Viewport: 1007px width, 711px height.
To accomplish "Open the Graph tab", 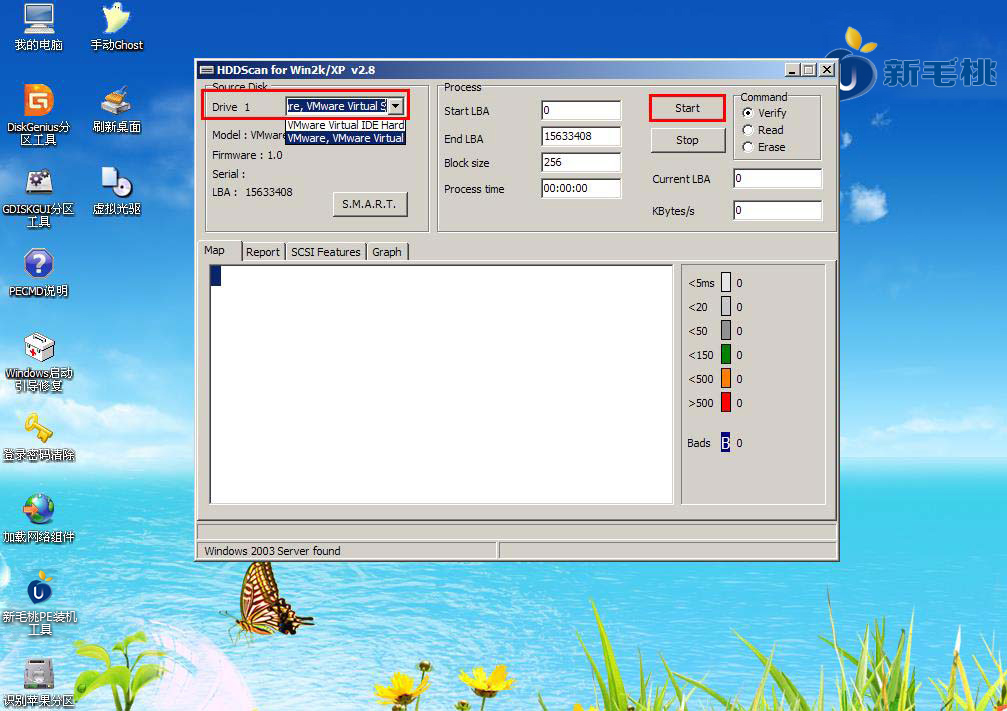I will tap(387, 252).
